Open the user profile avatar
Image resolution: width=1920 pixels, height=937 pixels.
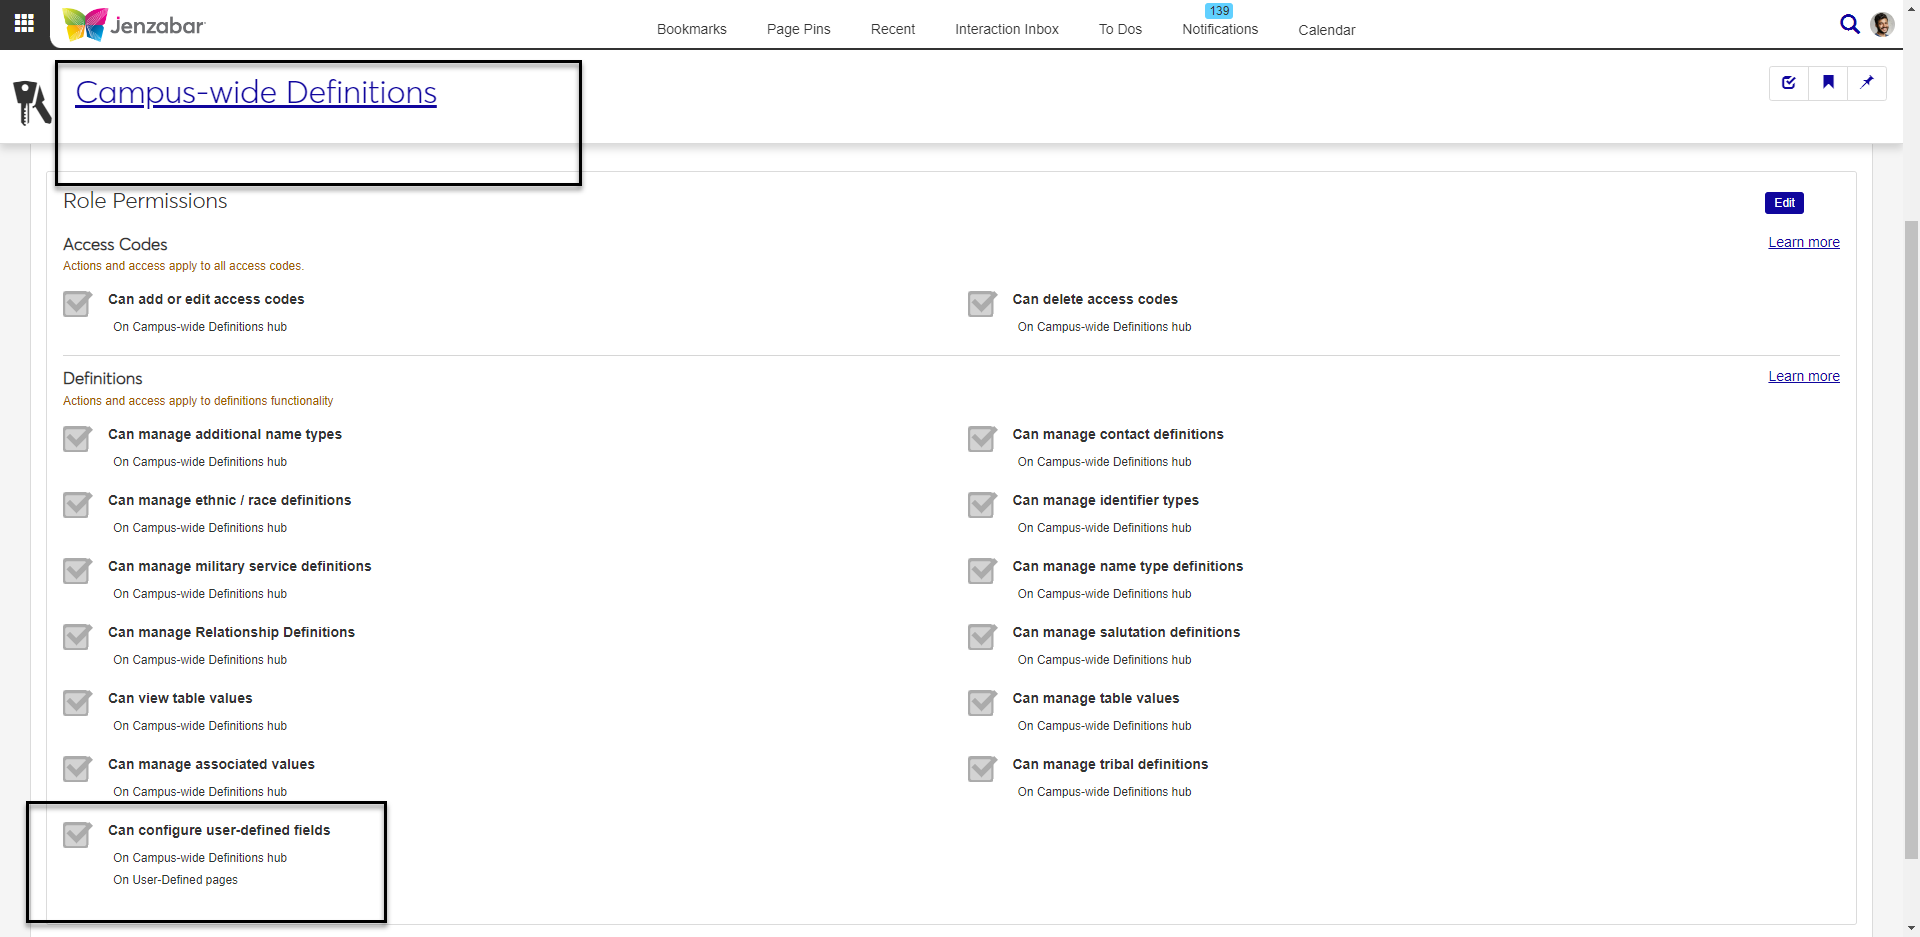(1882, 24)
